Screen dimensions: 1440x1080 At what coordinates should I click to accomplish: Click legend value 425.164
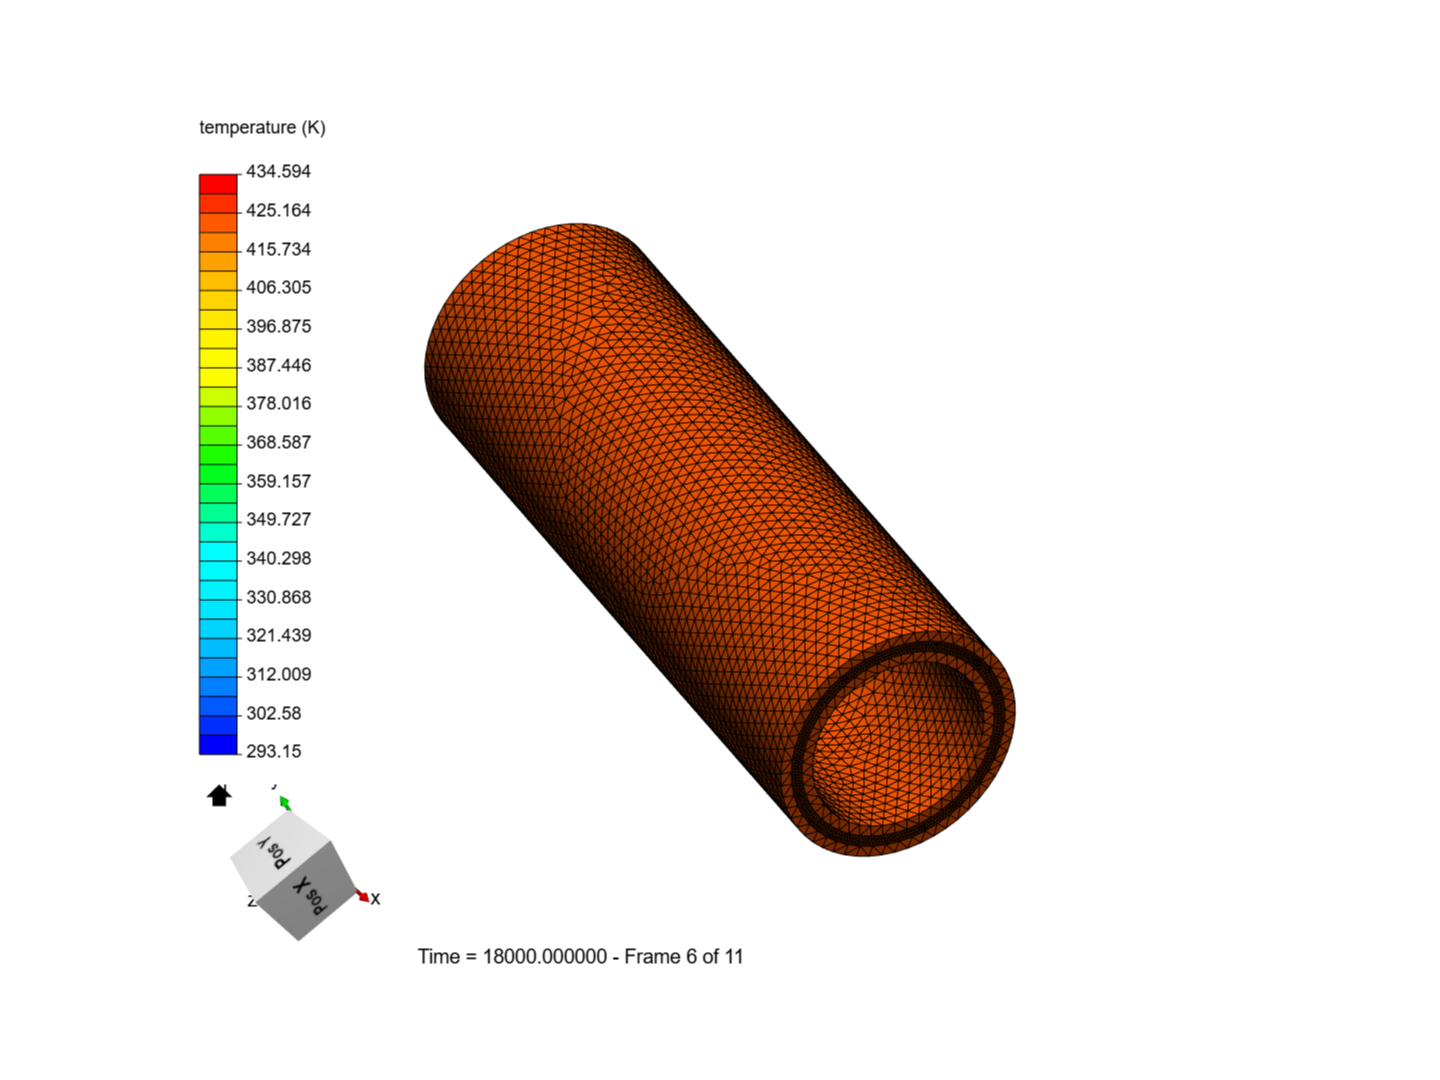279,210
